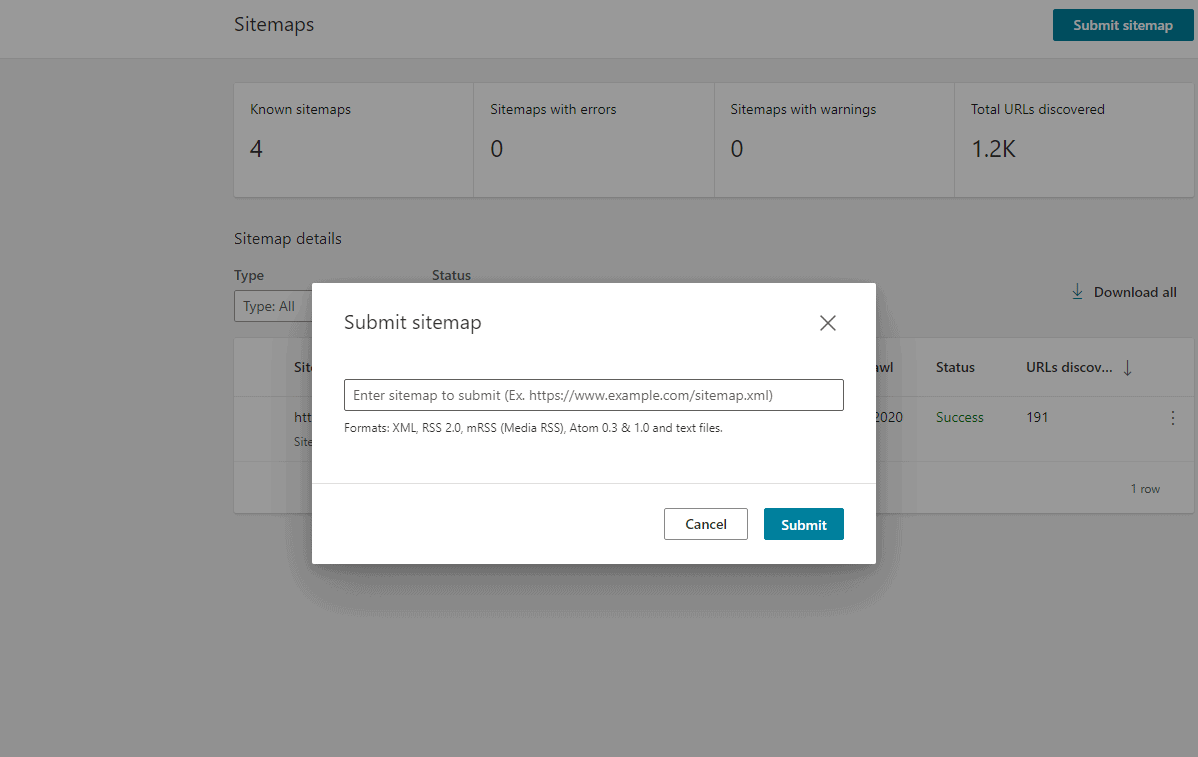Click the download arrow icon beside Download all

1077,291
